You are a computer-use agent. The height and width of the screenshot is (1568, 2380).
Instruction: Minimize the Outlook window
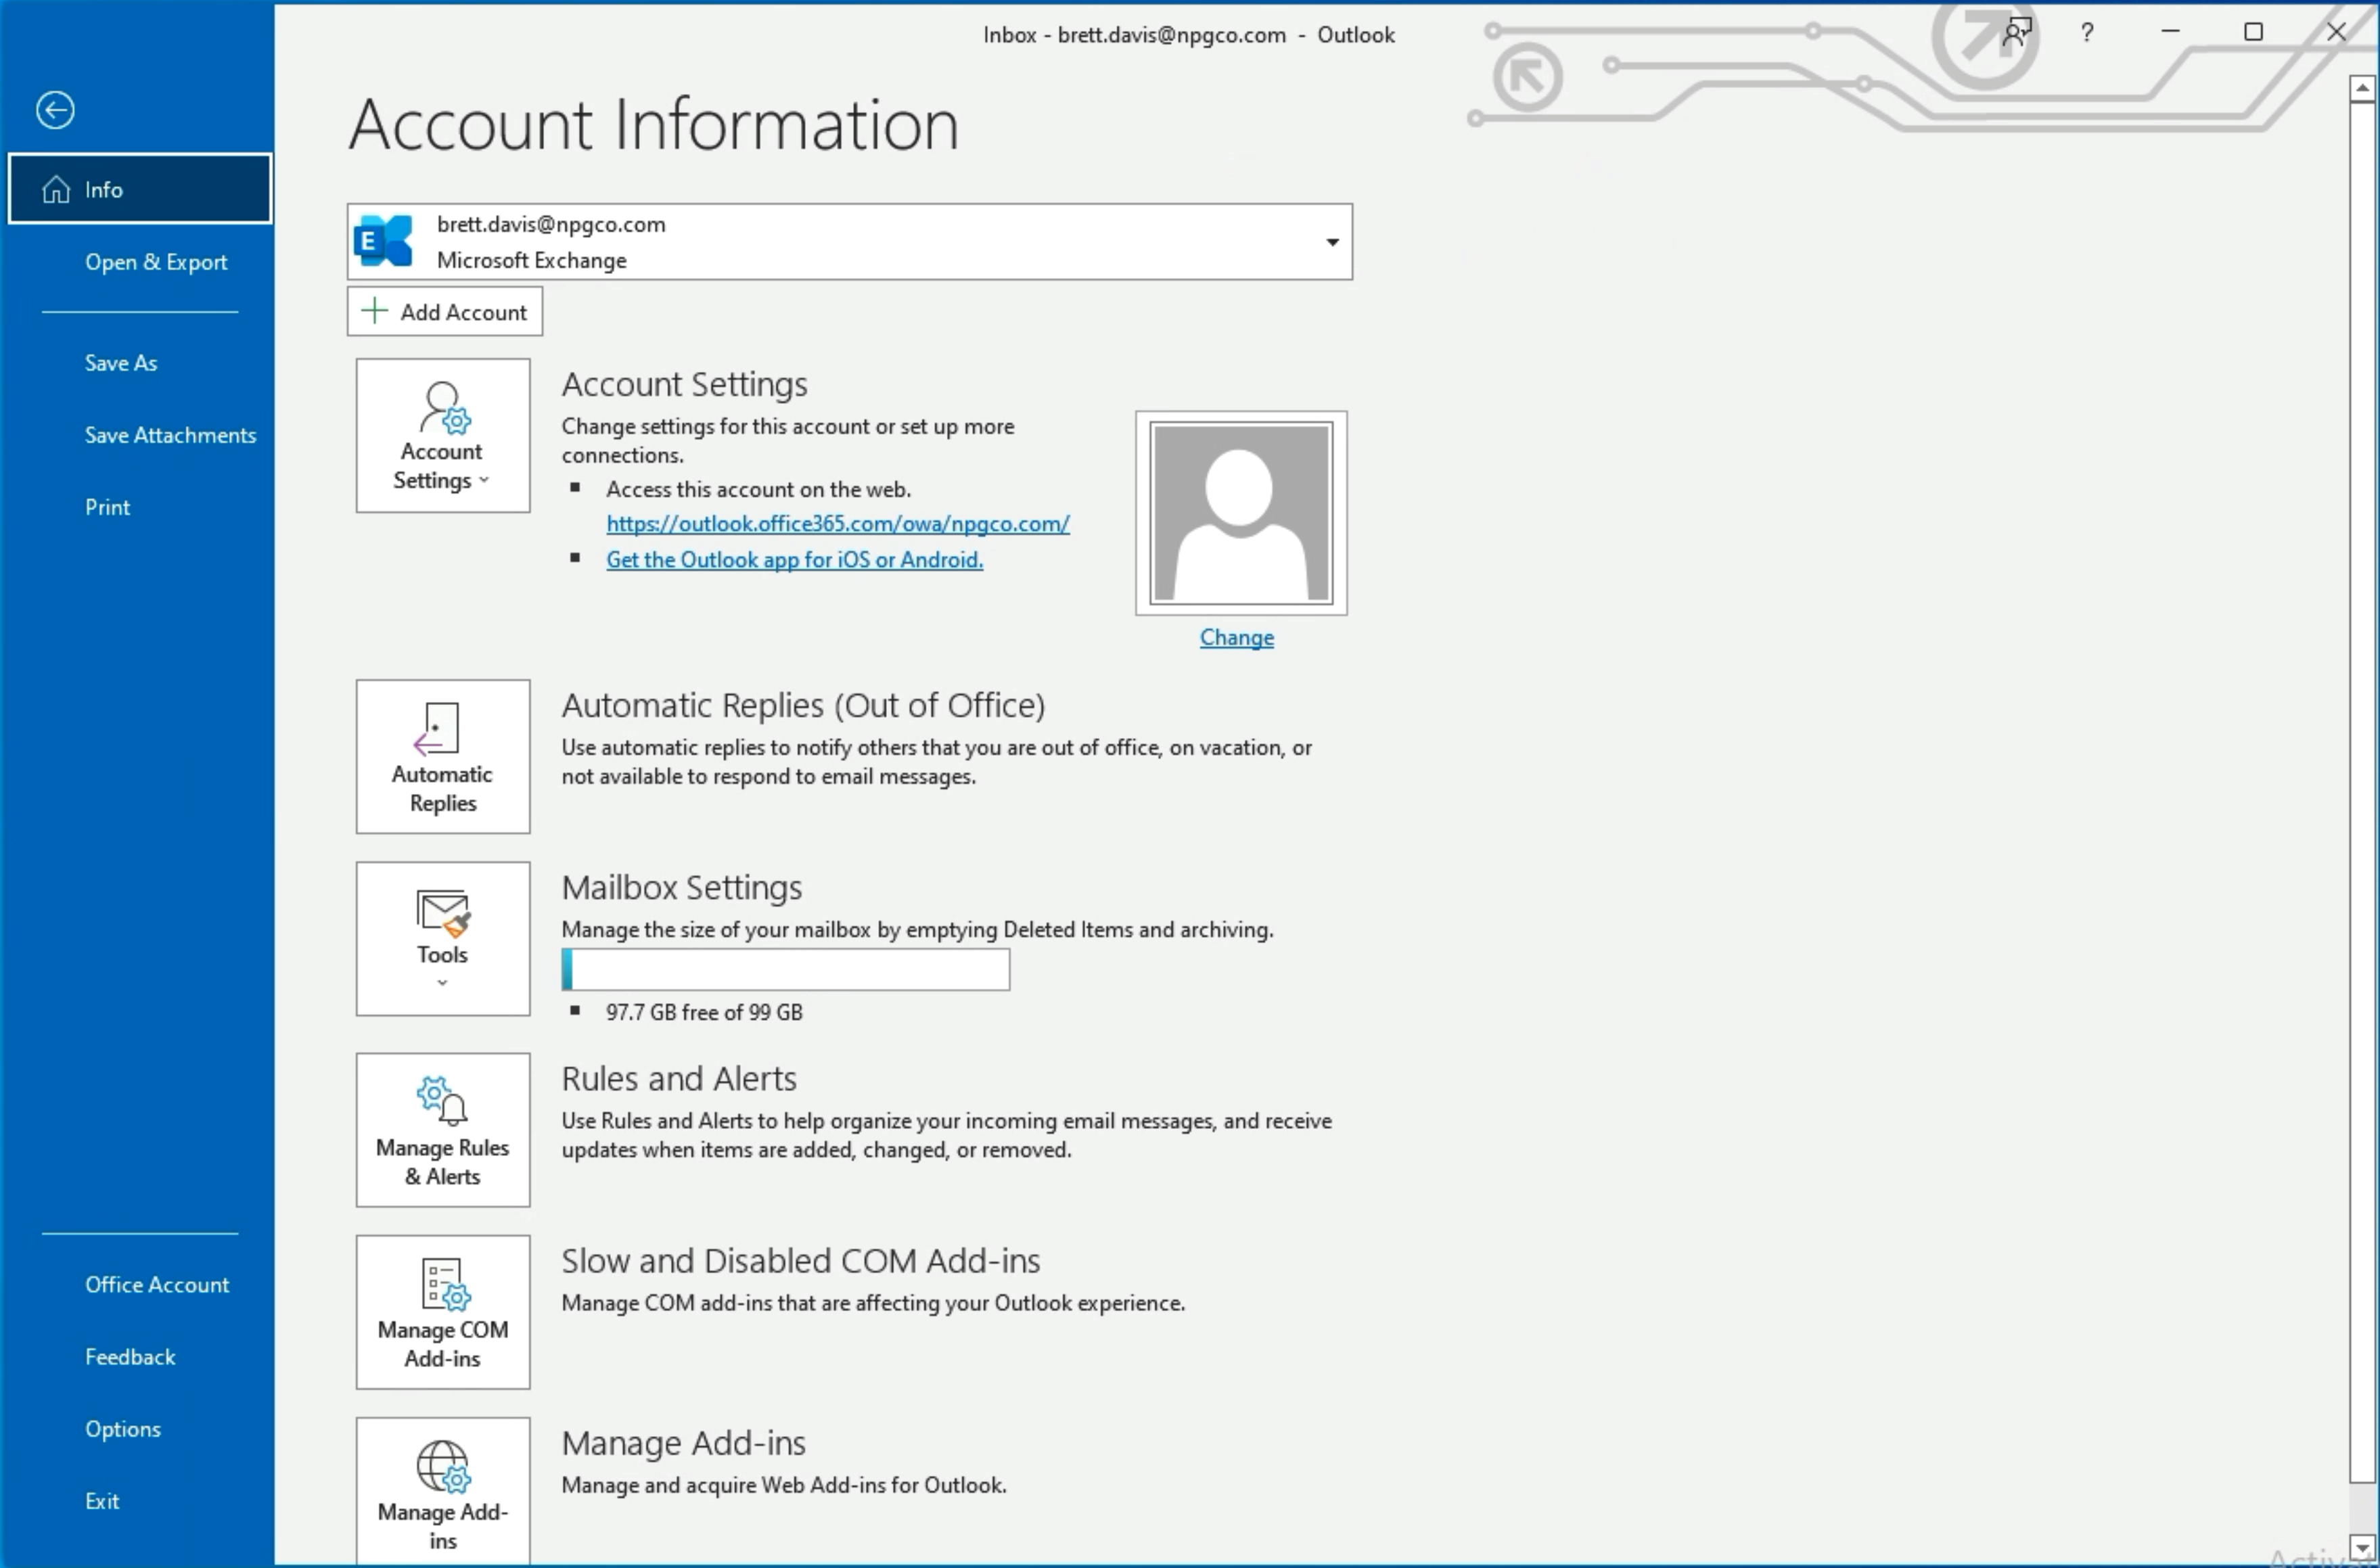(x=2170, y=32)
